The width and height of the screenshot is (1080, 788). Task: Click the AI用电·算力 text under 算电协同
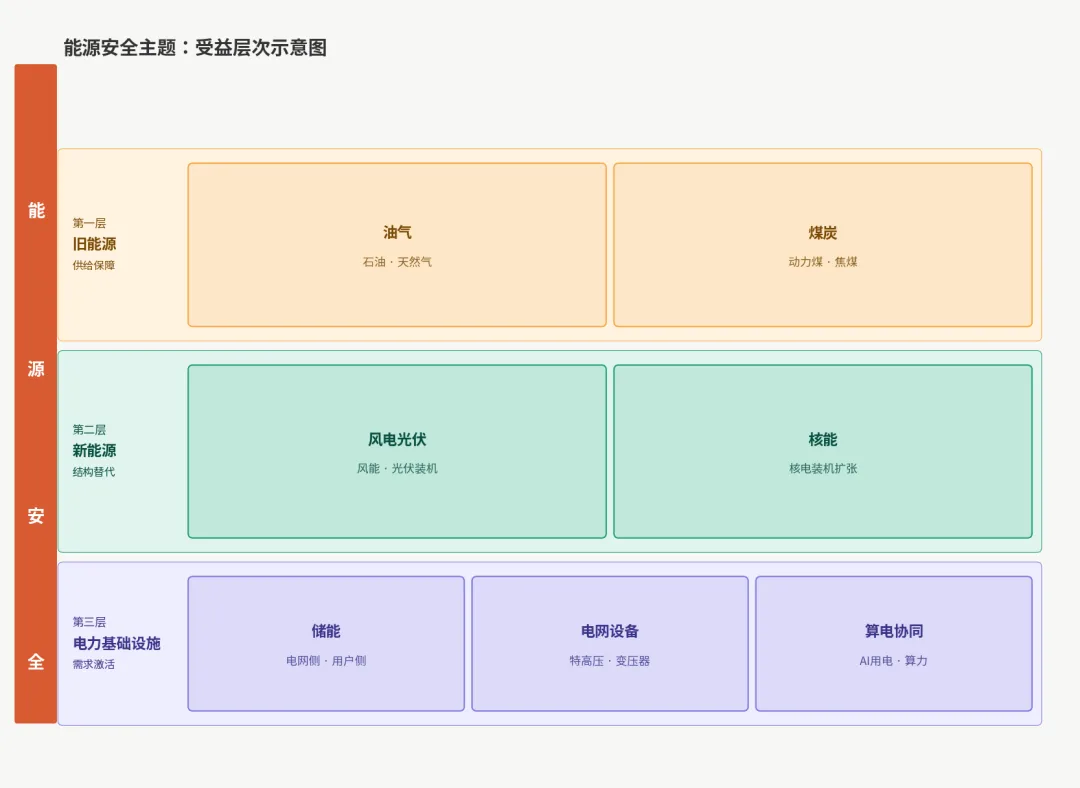pos(893,661)
